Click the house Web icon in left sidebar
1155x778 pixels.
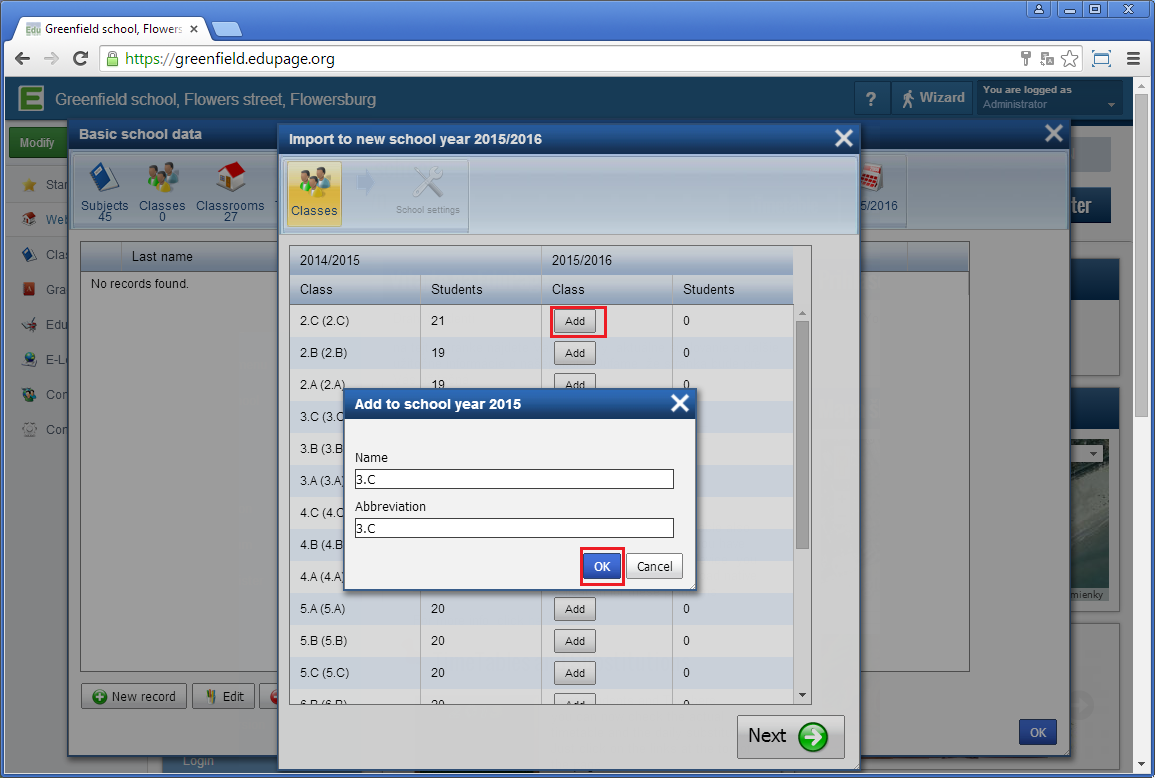click(x=29, y=219)
